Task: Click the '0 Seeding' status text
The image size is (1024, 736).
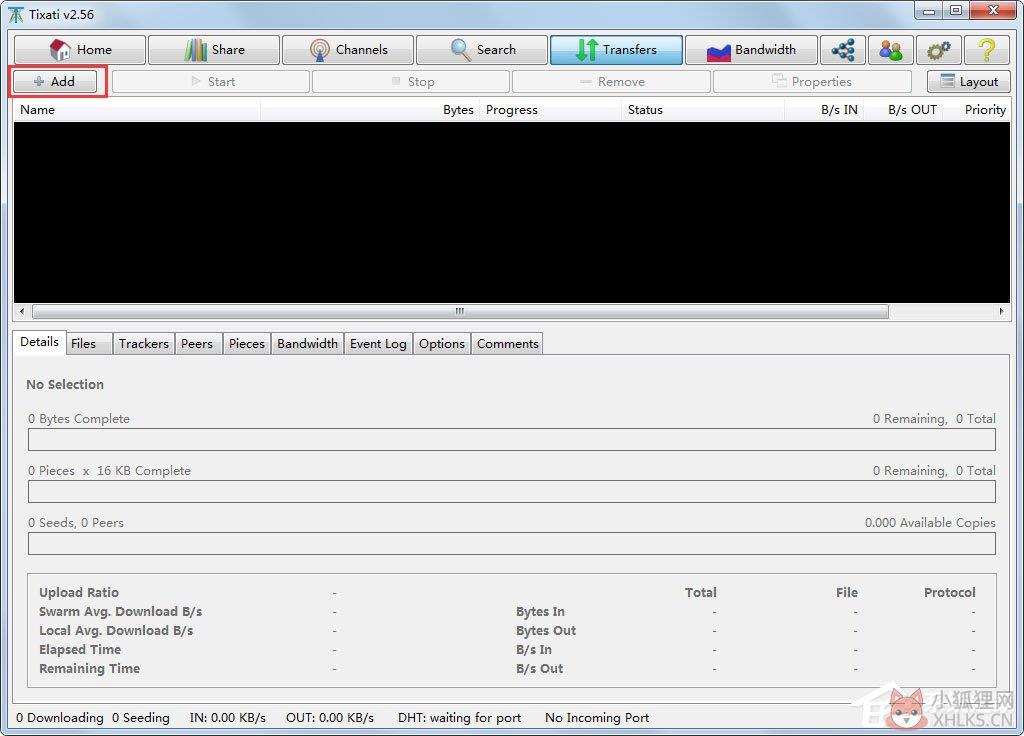Action: pyautogui.click(x=140, y=718)
